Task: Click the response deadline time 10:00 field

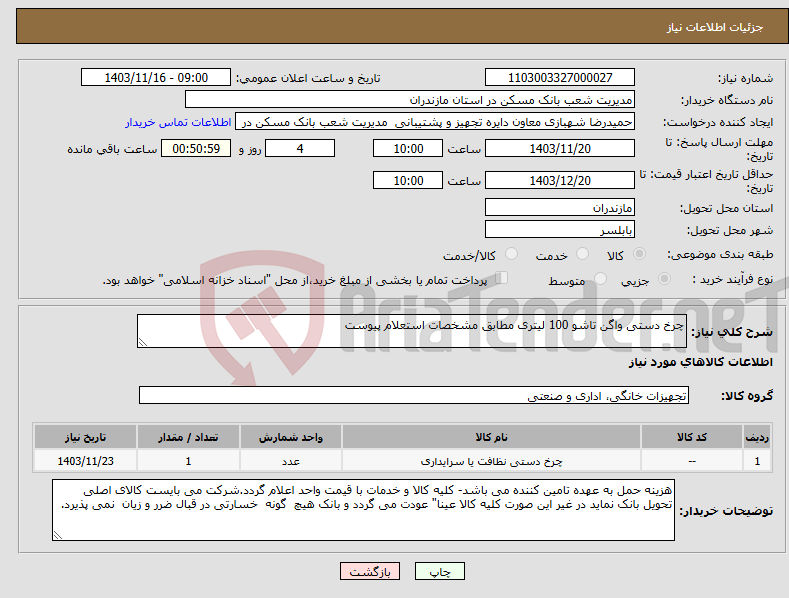Action: 408,148
